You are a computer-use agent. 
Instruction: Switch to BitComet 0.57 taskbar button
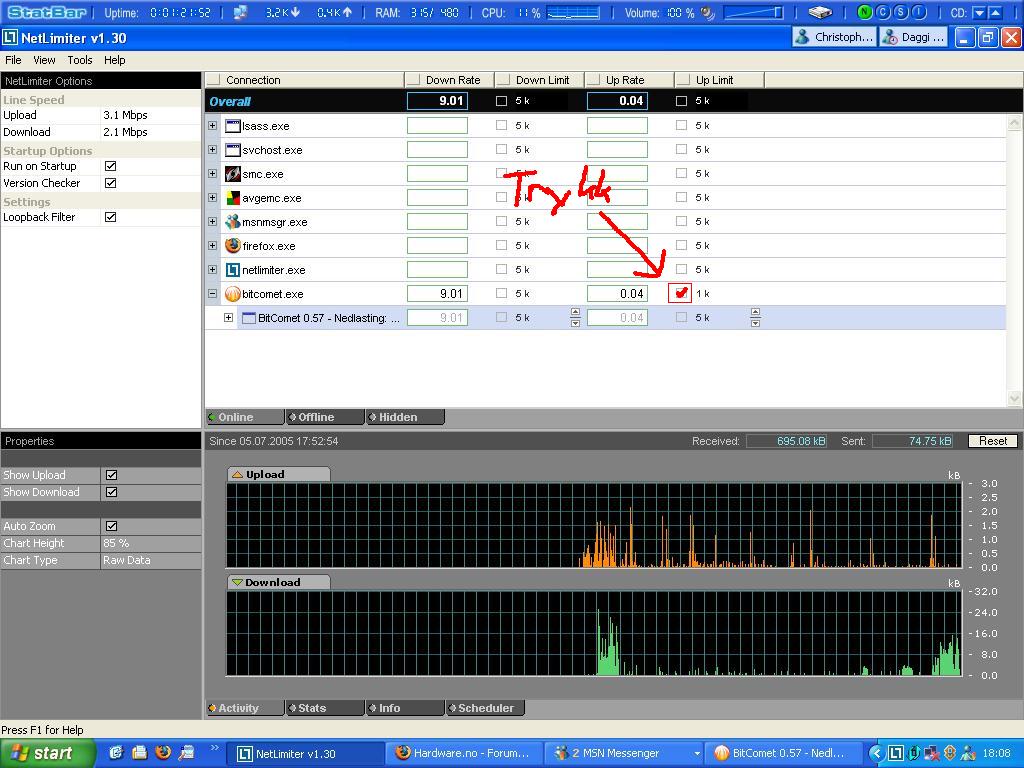coord(782,753)
